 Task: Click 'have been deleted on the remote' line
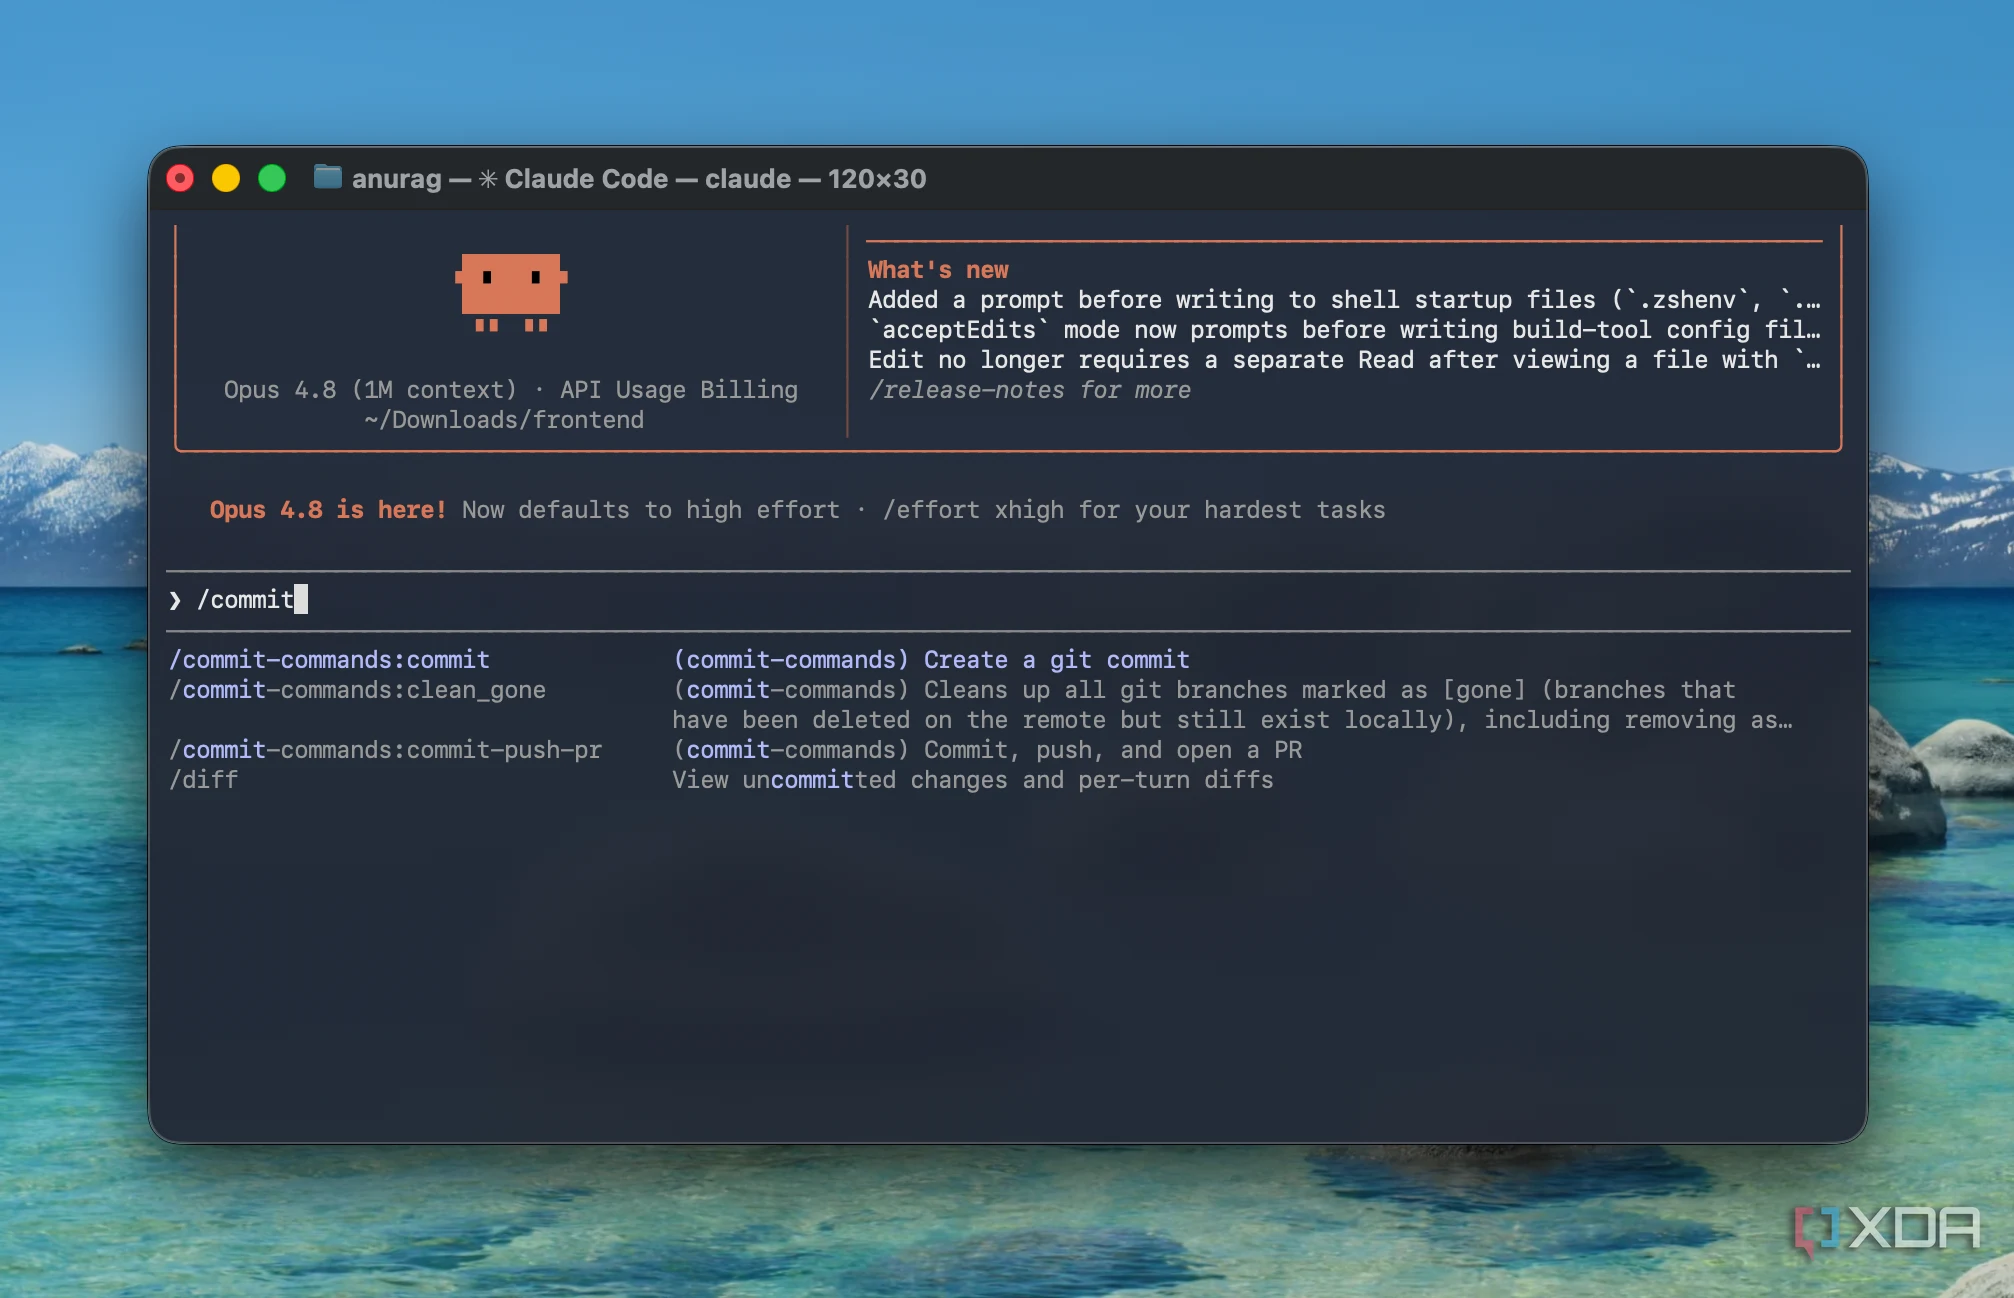pos(1232,720)
